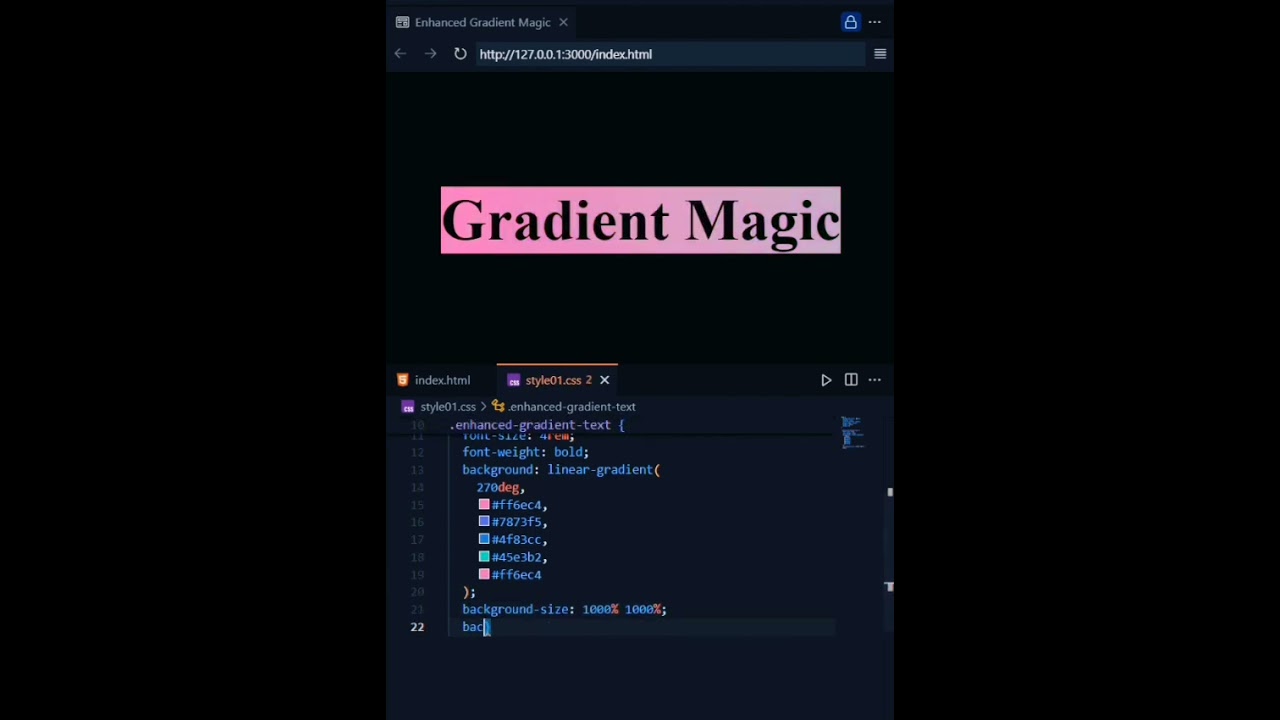The height and width of the screenshot is (720, 1280).
Task: Click the preview tab page icon
Action: [x=402, y=22]
